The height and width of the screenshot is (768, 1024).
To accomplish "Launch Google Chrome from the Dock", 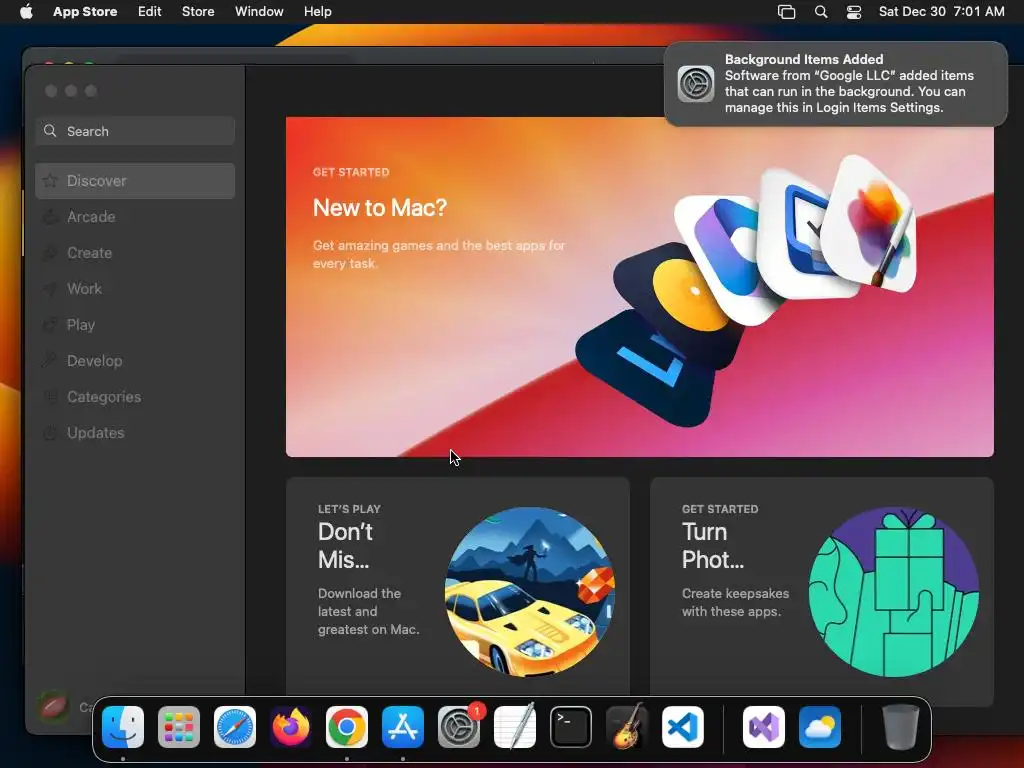I will pos(347,727).
